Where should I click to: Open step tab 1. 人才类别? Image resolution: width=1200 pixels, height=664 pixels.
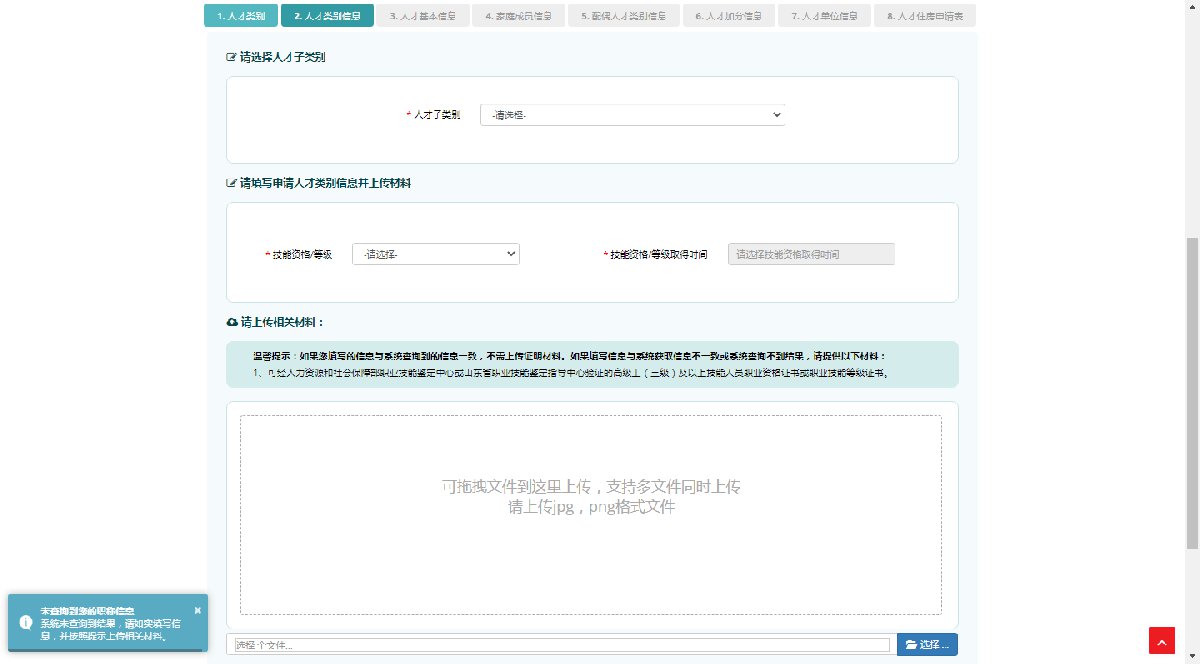241,16
